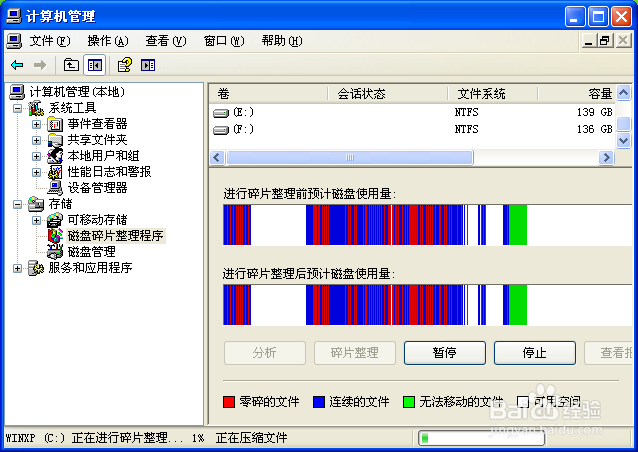Click the horizontal scrollbar thumb
The height and width of the screenshot is (452, 638).
(x=350, y=157)
